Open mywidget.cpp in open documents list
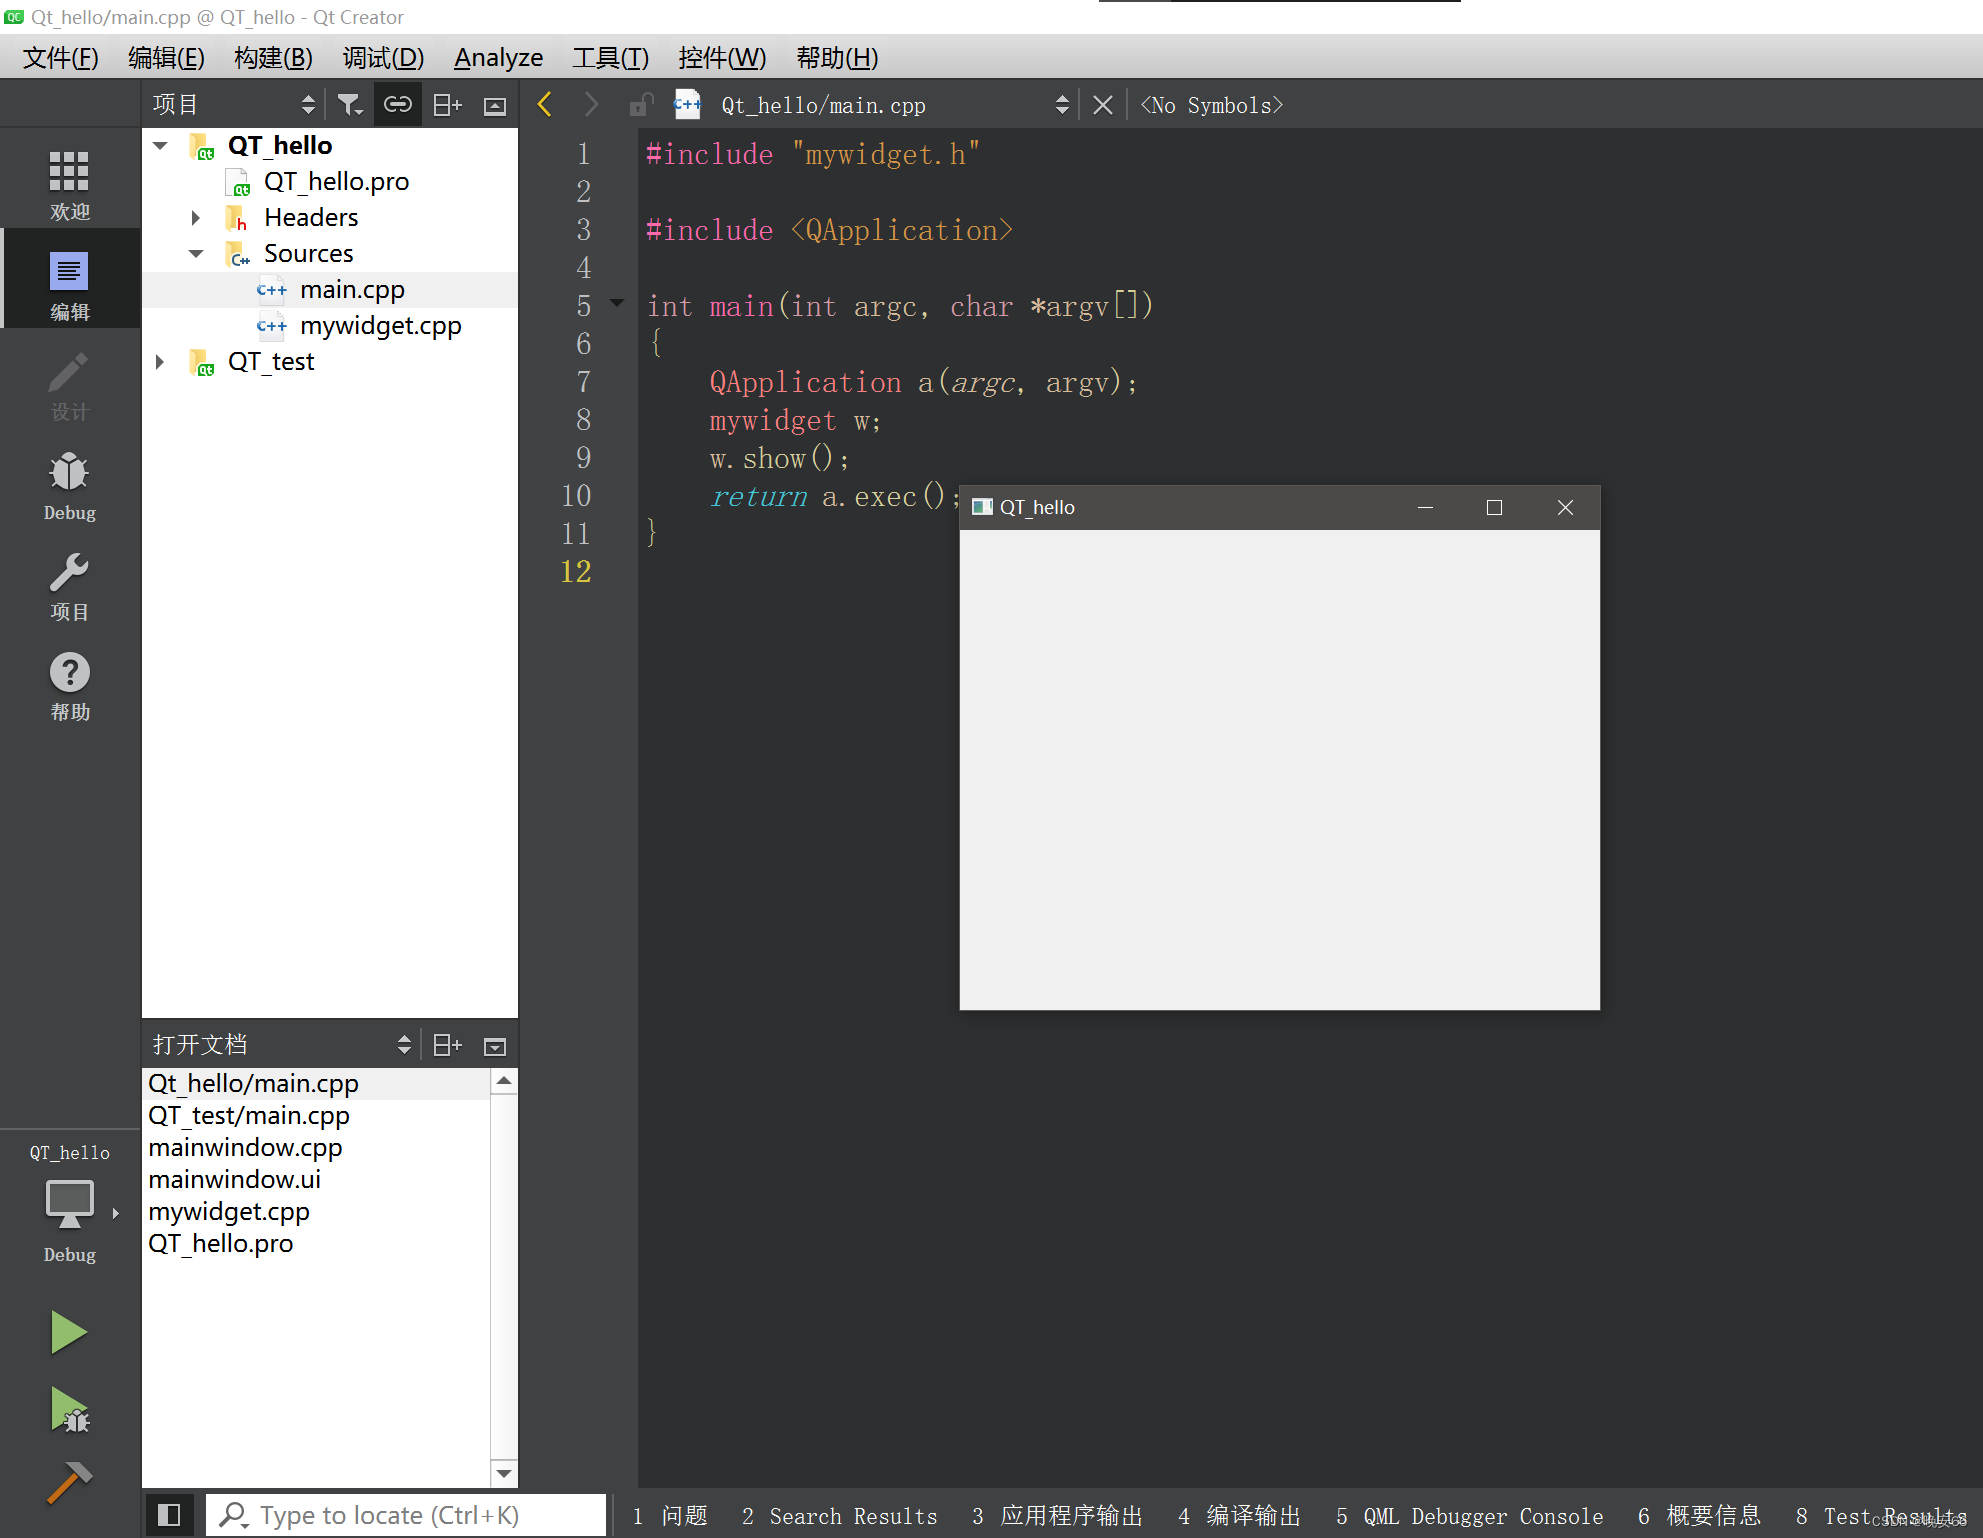1983x1538 pixels. coord(316,1212)
